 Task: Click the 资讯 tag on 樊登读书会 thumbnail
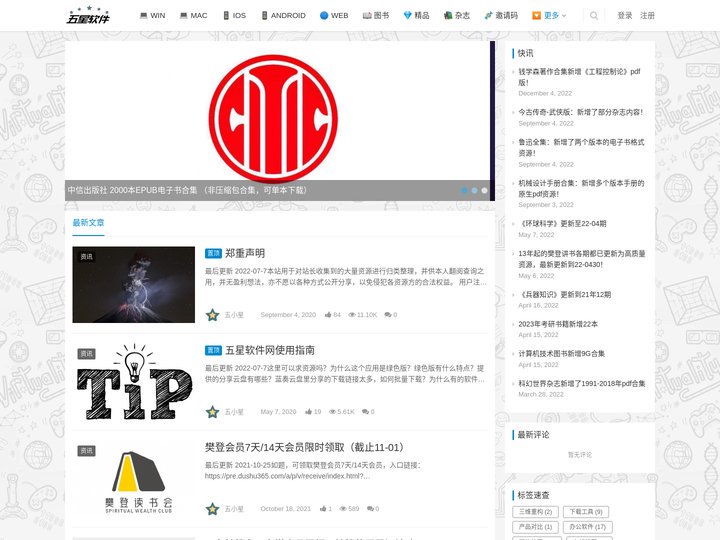coord(86,451)
